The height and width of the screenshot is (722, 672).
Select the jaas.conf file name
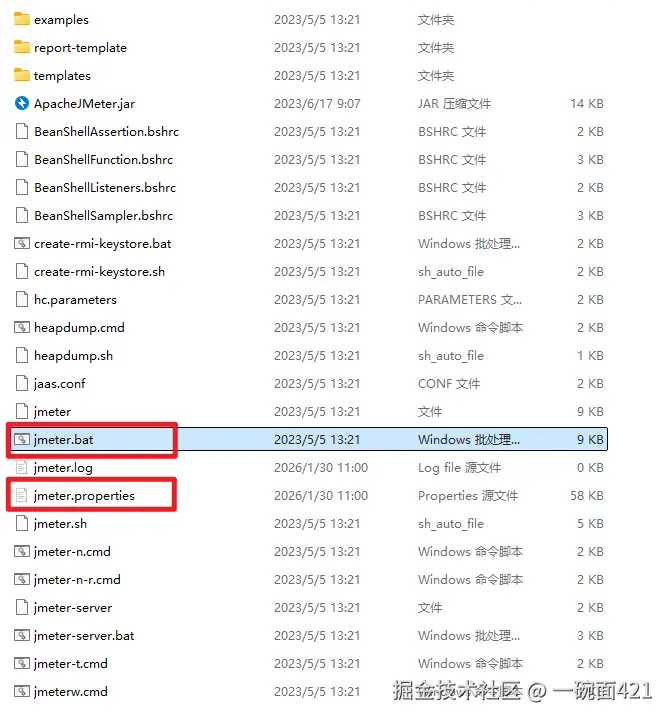[59, 384]
